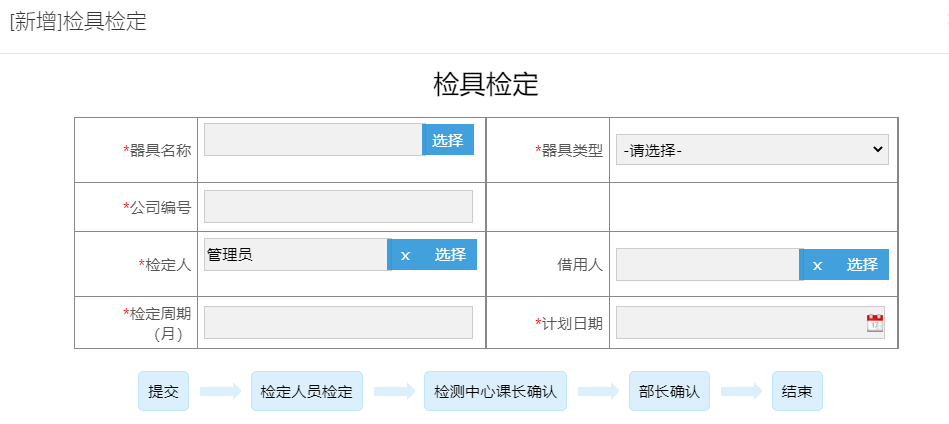The image size is (949, 424).
Task: Click 选择 button for 借用人
Action: tap(862, 265)
